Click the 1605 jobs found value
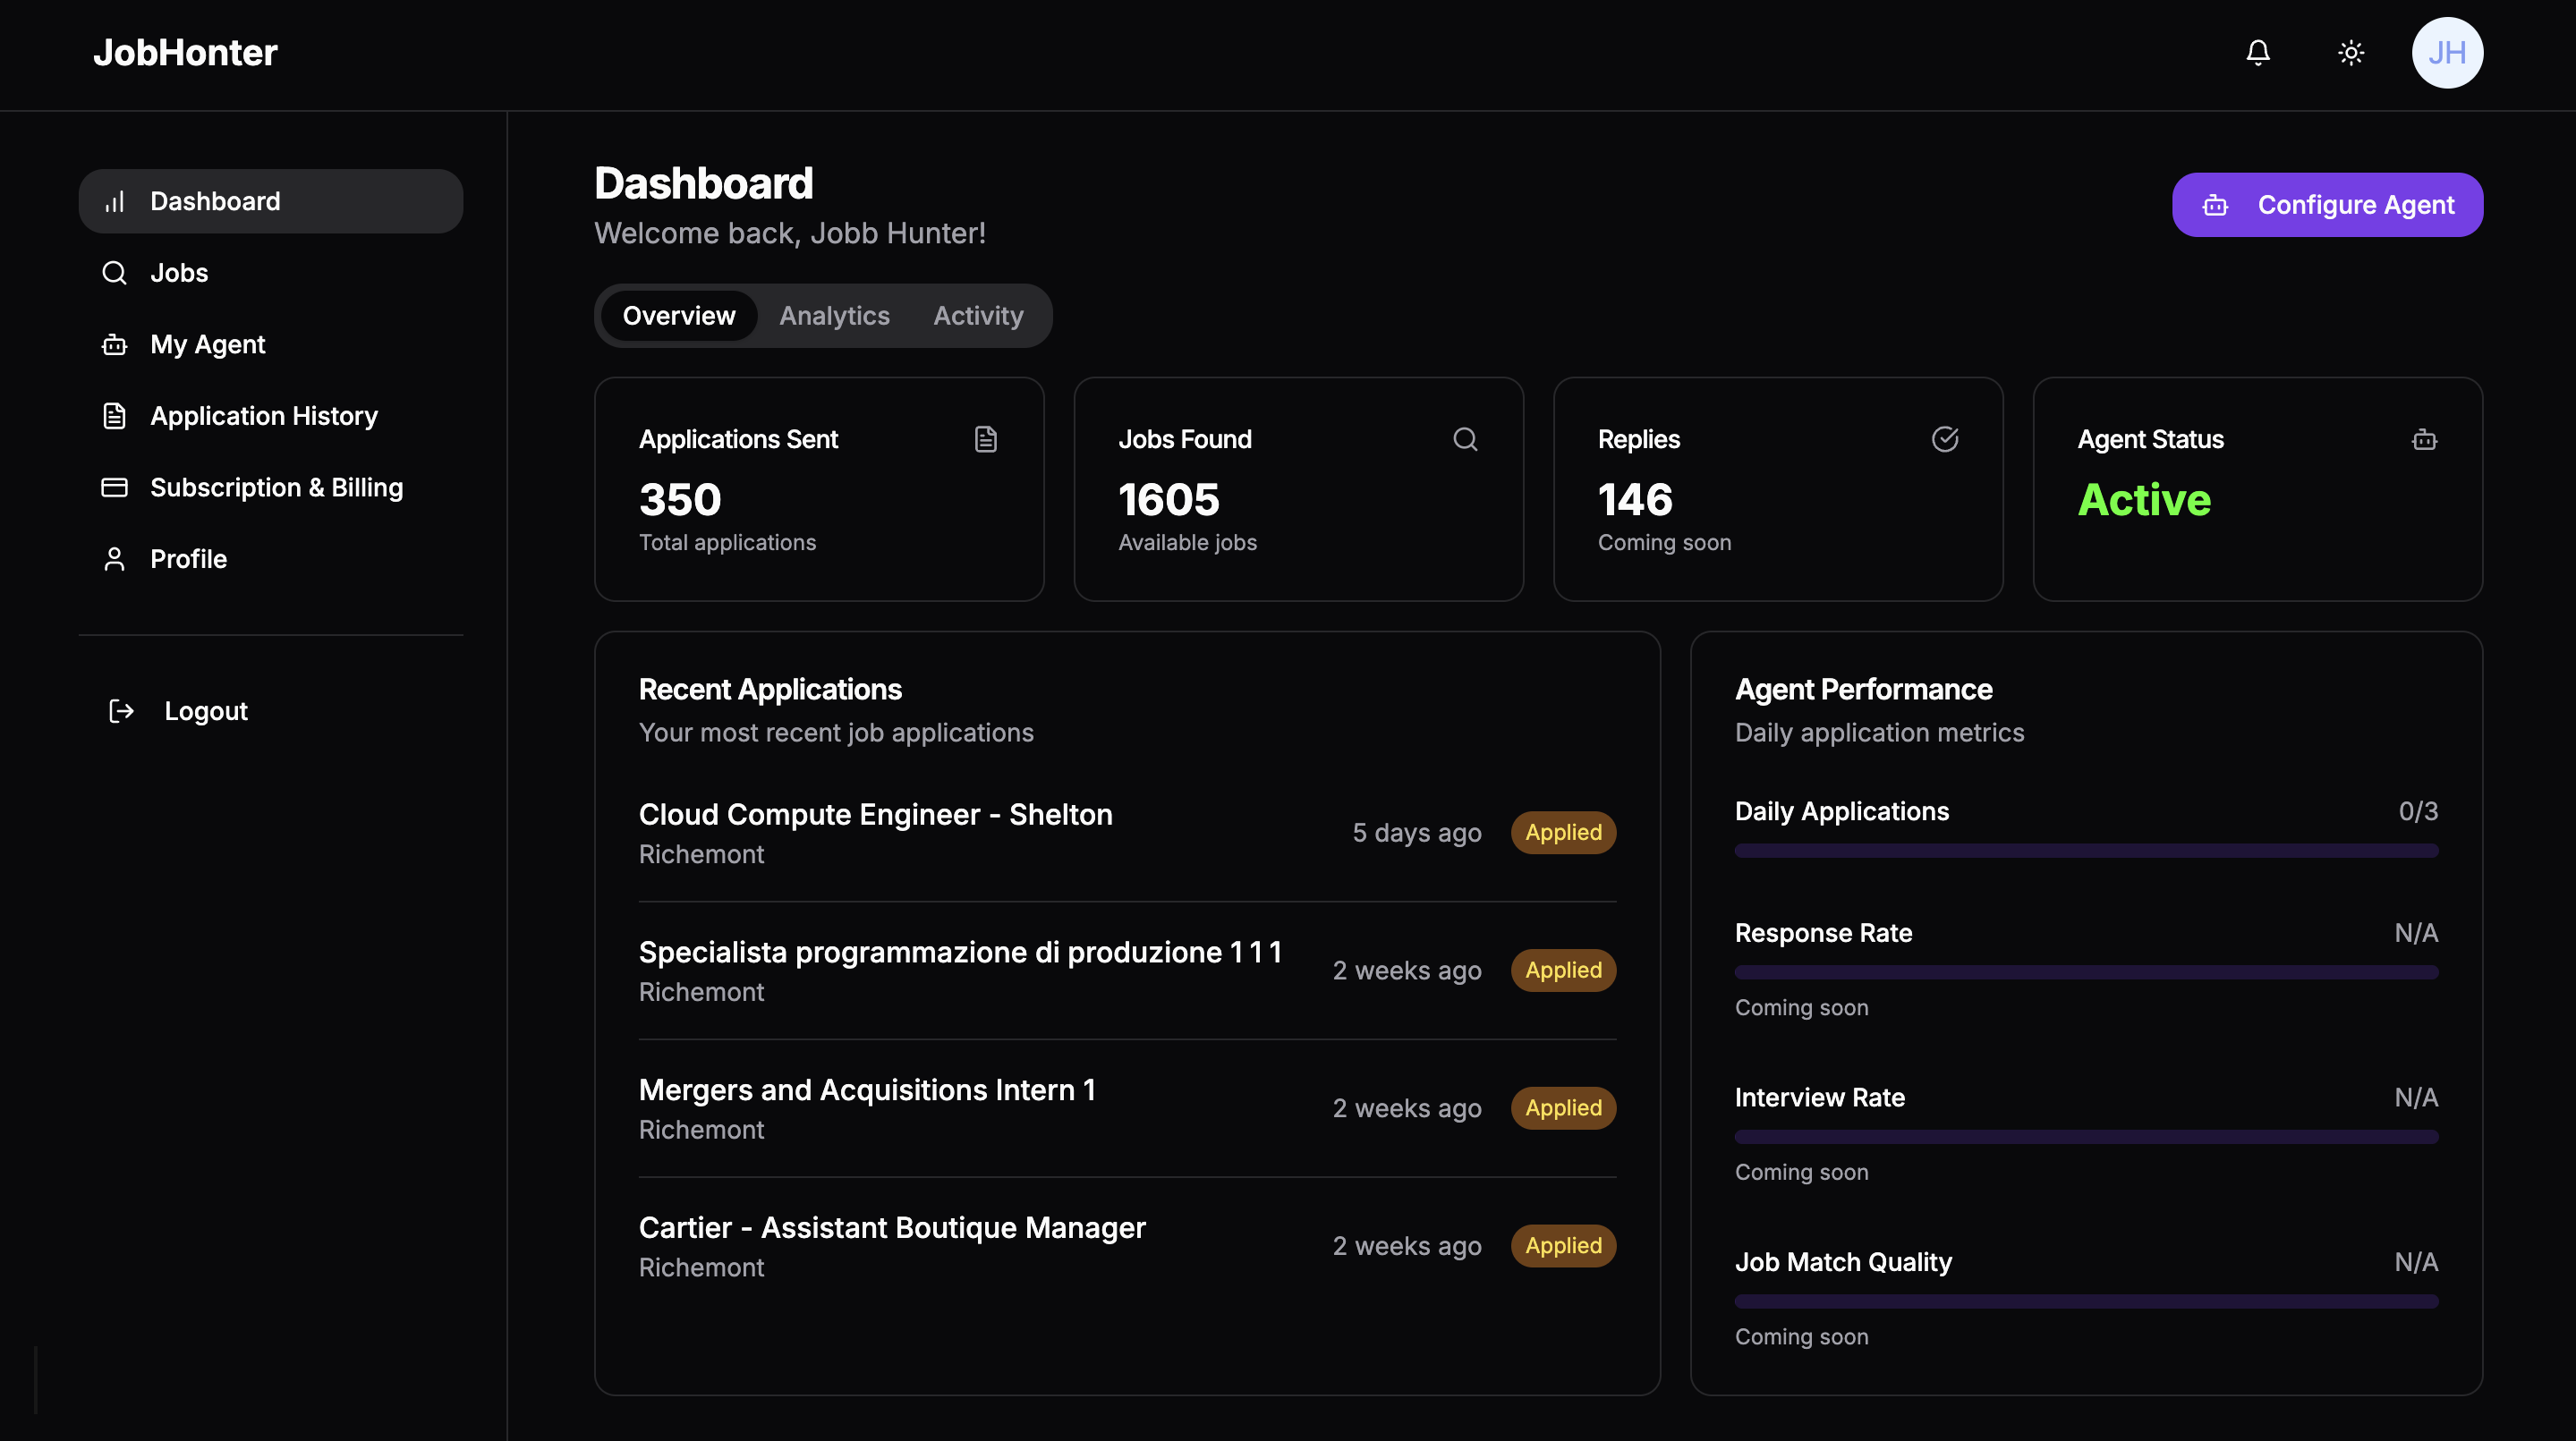Viewport: 2576px width, 1441px height. pos(1169,499)
